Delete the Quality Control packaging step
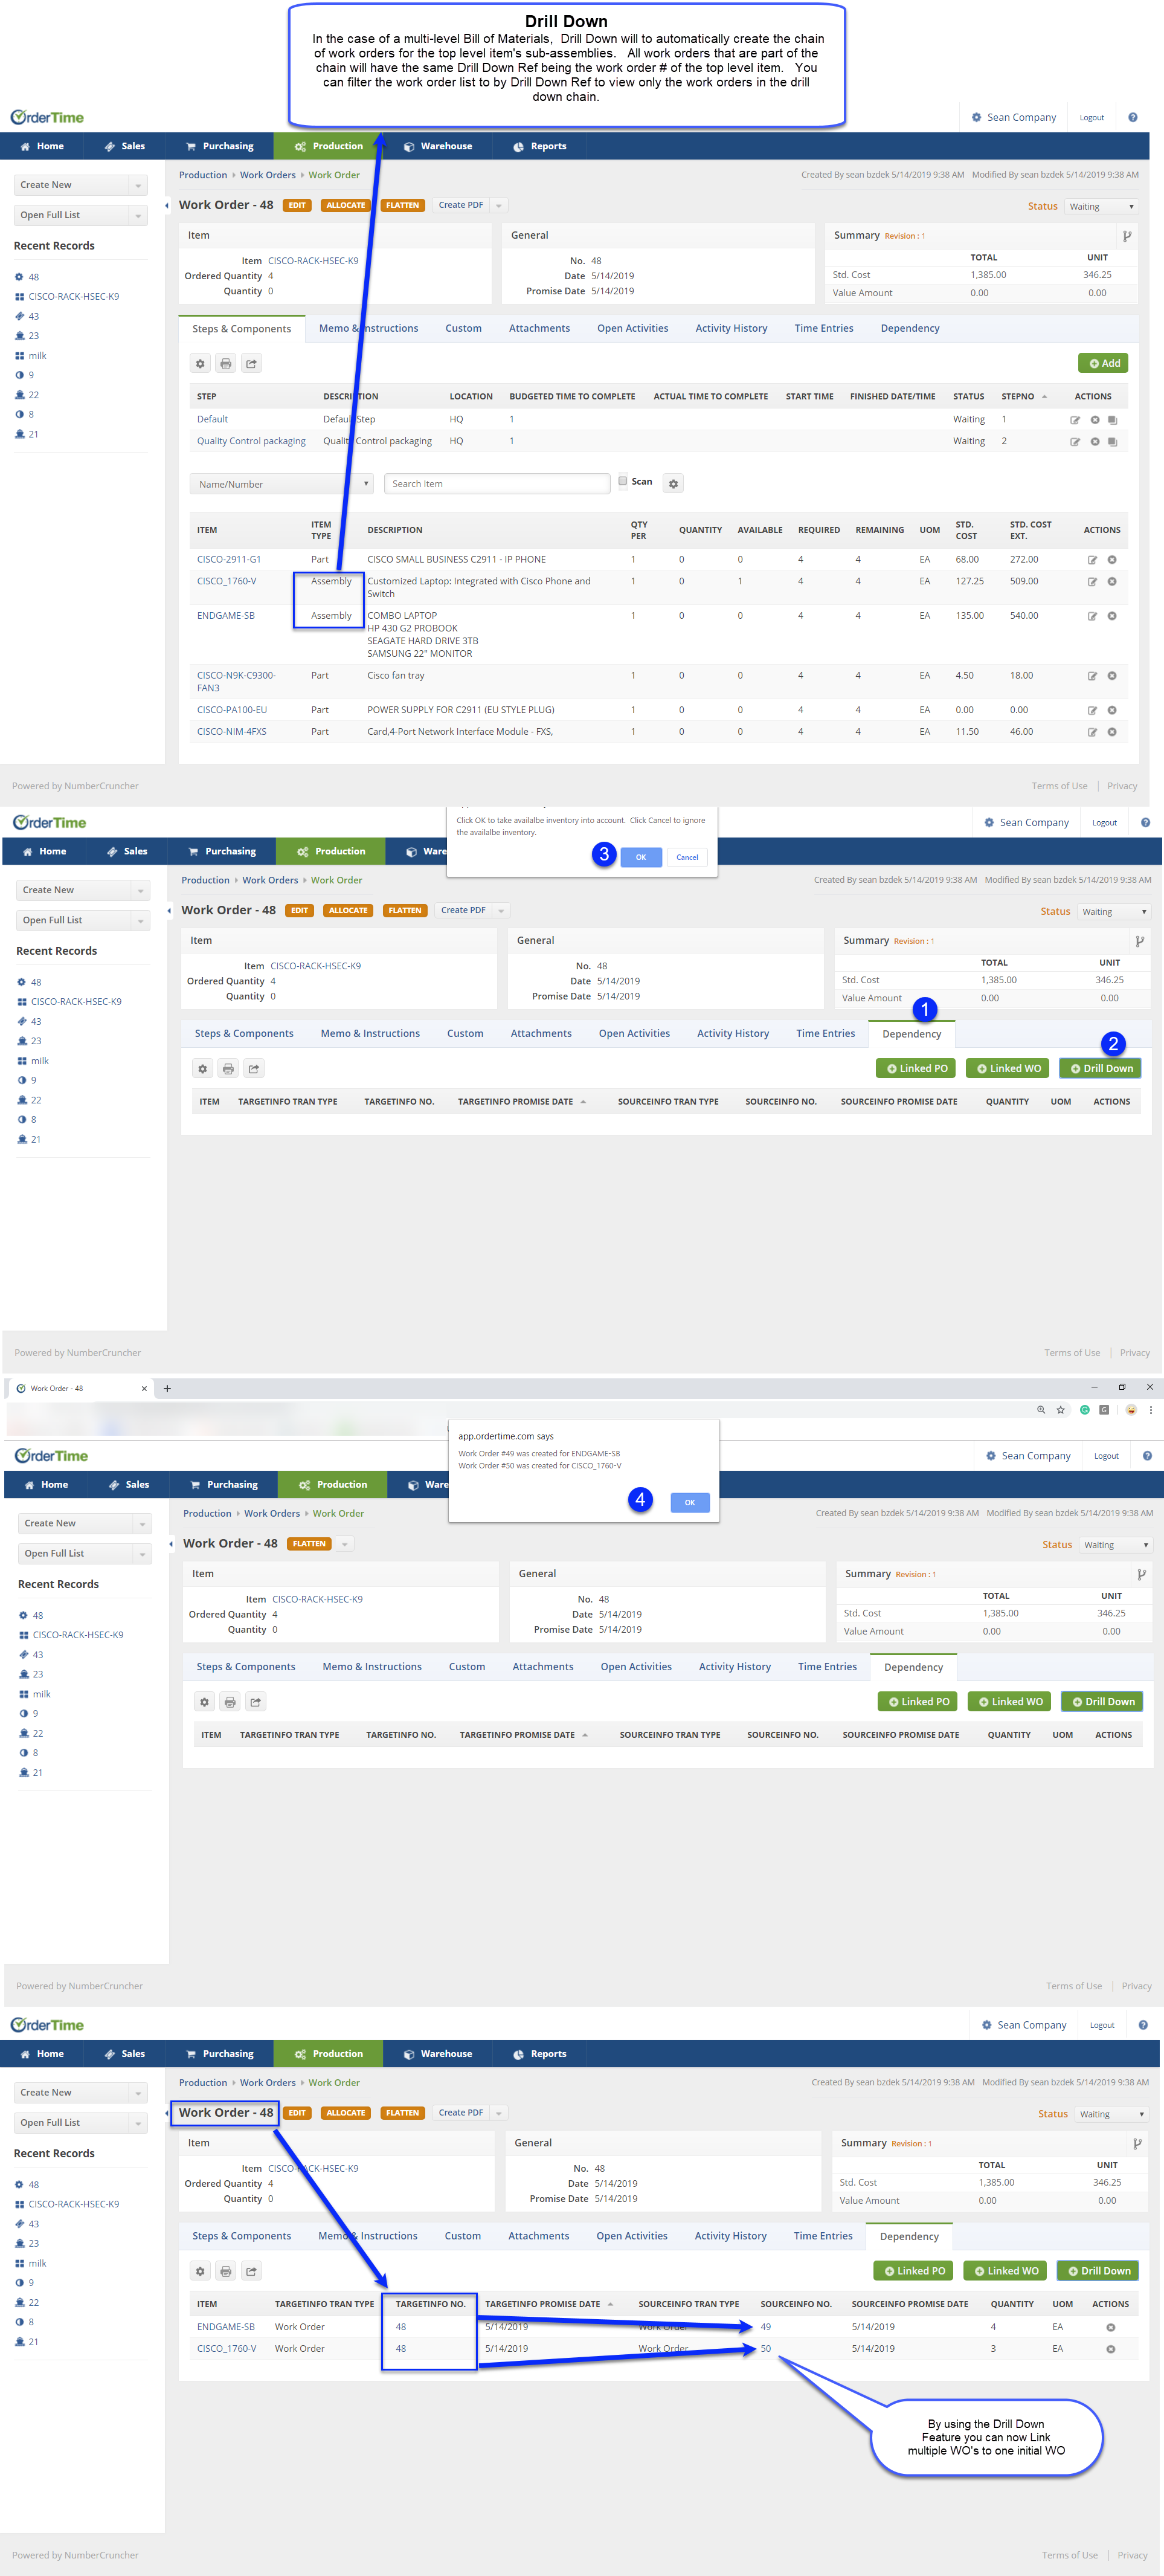The width and height of the screenshot is (1164, 2576). [x=1095, y=442]
